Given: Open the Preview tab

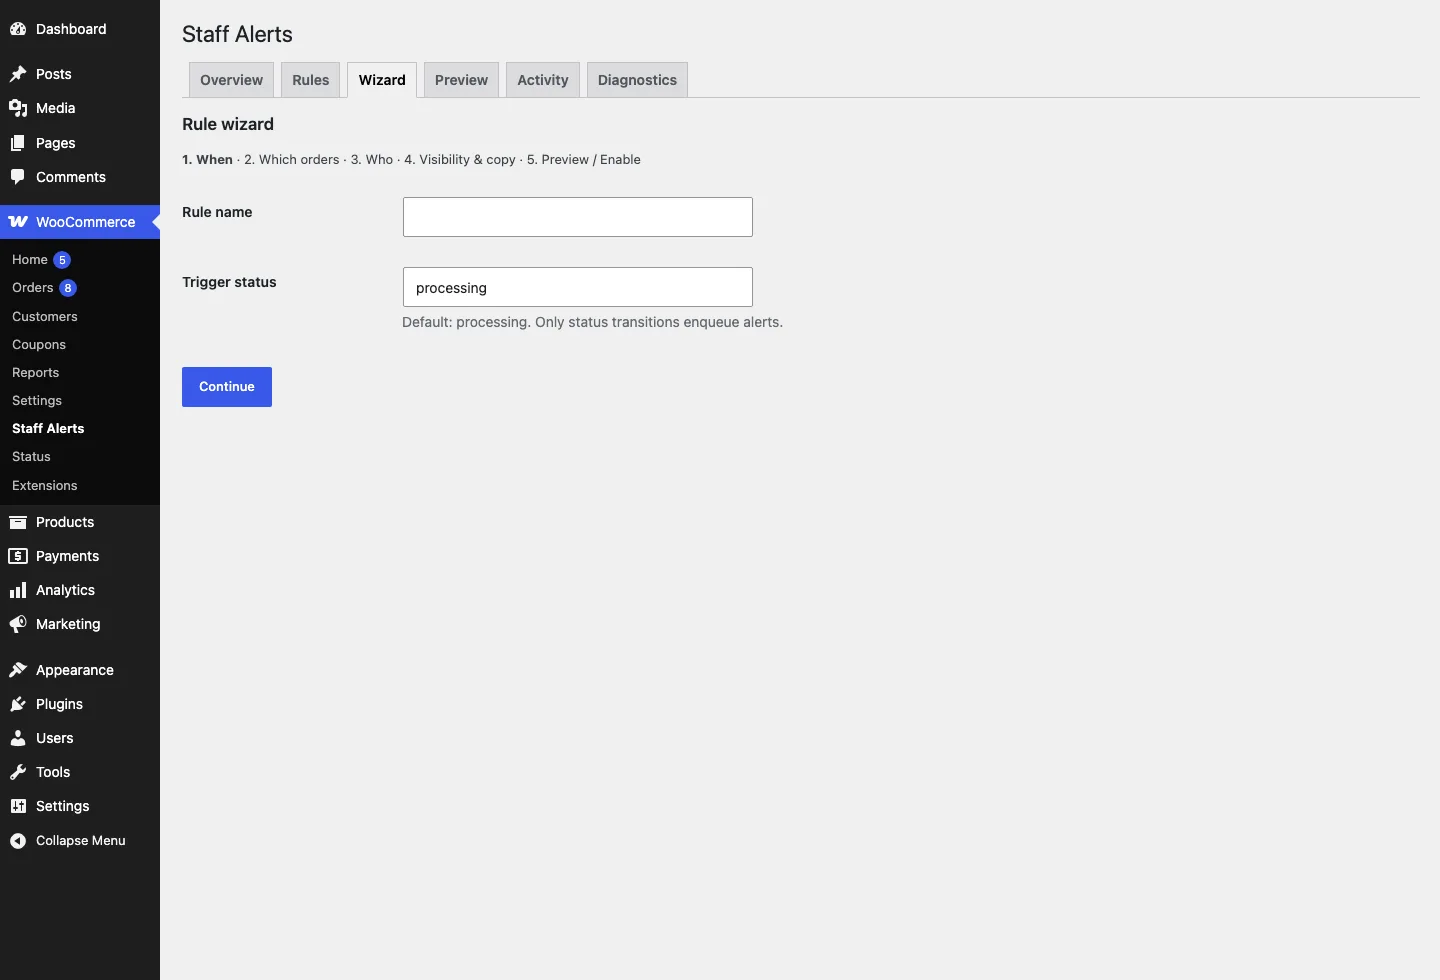Looking at the screenshot, I should 461,80.
